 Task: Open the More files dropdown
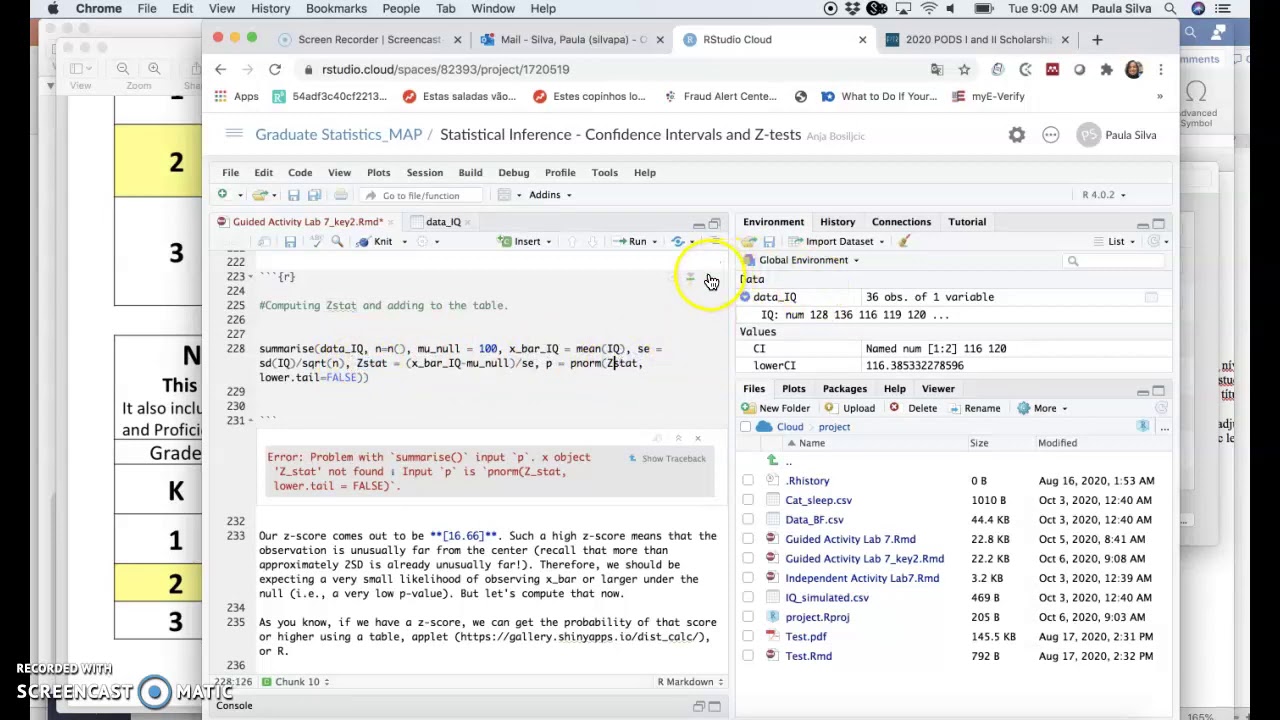(1044, 408)
